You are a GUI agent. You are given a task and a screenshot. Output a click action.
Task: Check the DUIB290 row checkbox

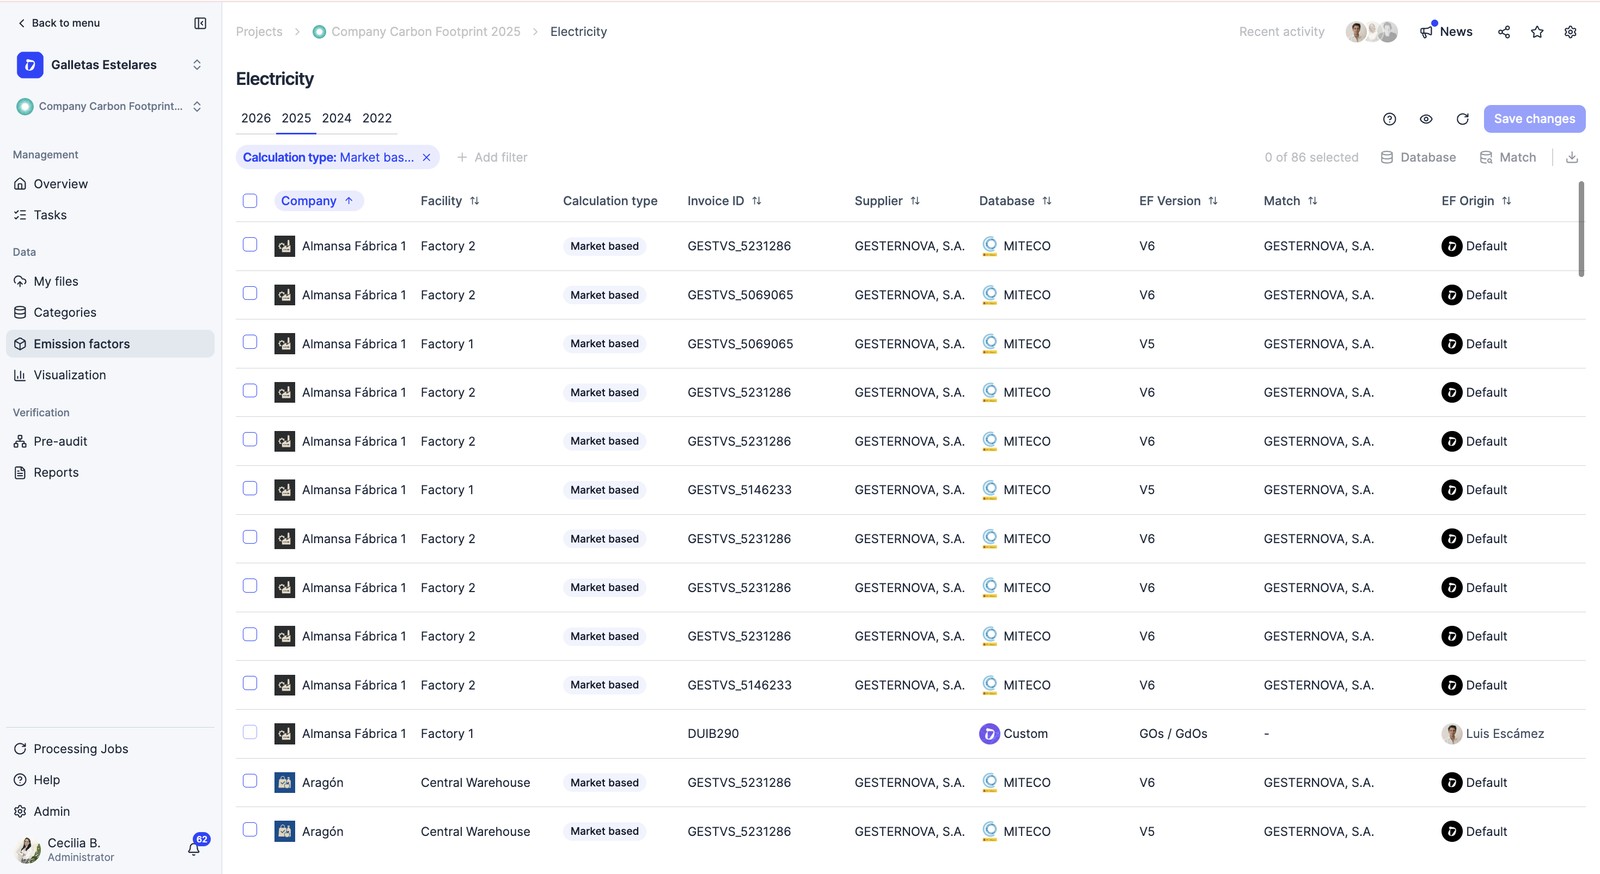[250, 733]
